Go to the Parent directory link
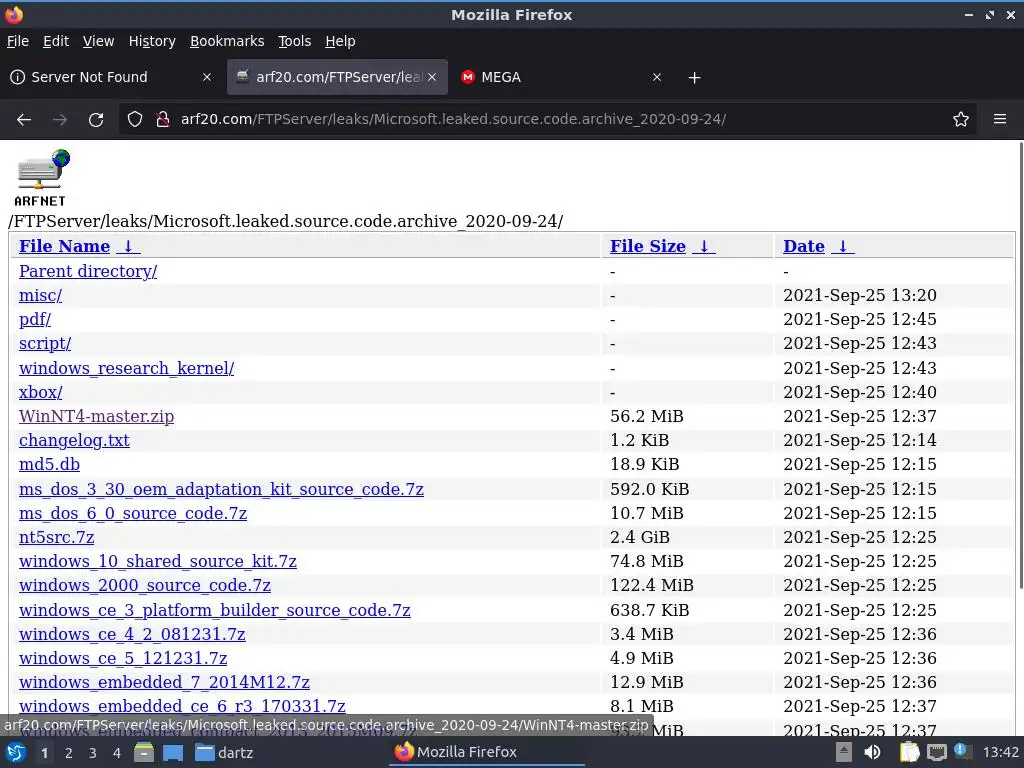This screenshot has width=1024, height=768. pyautogui.click(x=88, y=271)
